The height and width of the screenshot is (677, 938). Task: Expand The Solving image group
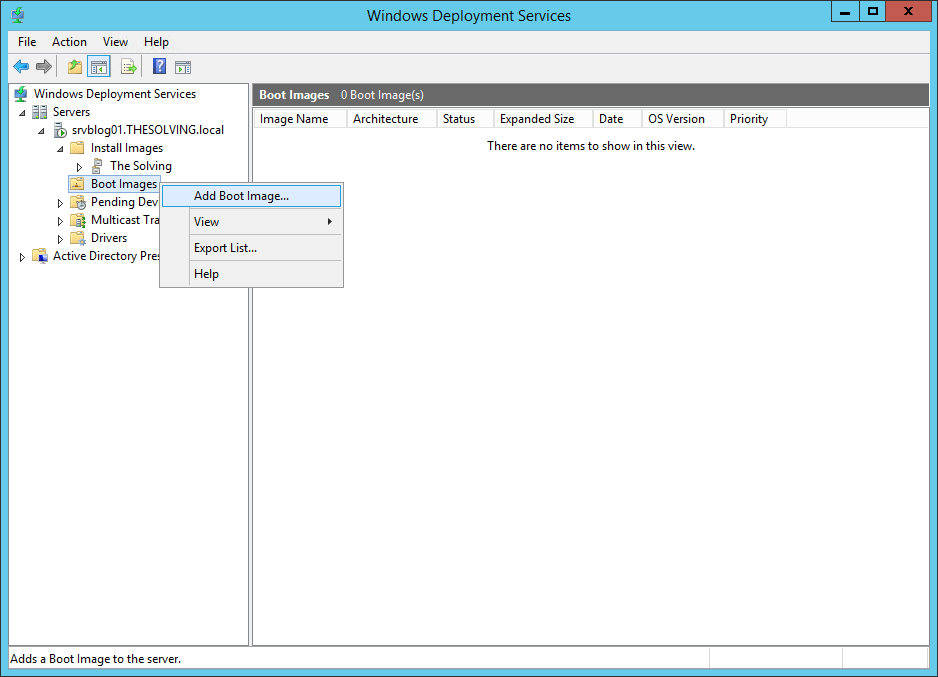pos(79,167)
